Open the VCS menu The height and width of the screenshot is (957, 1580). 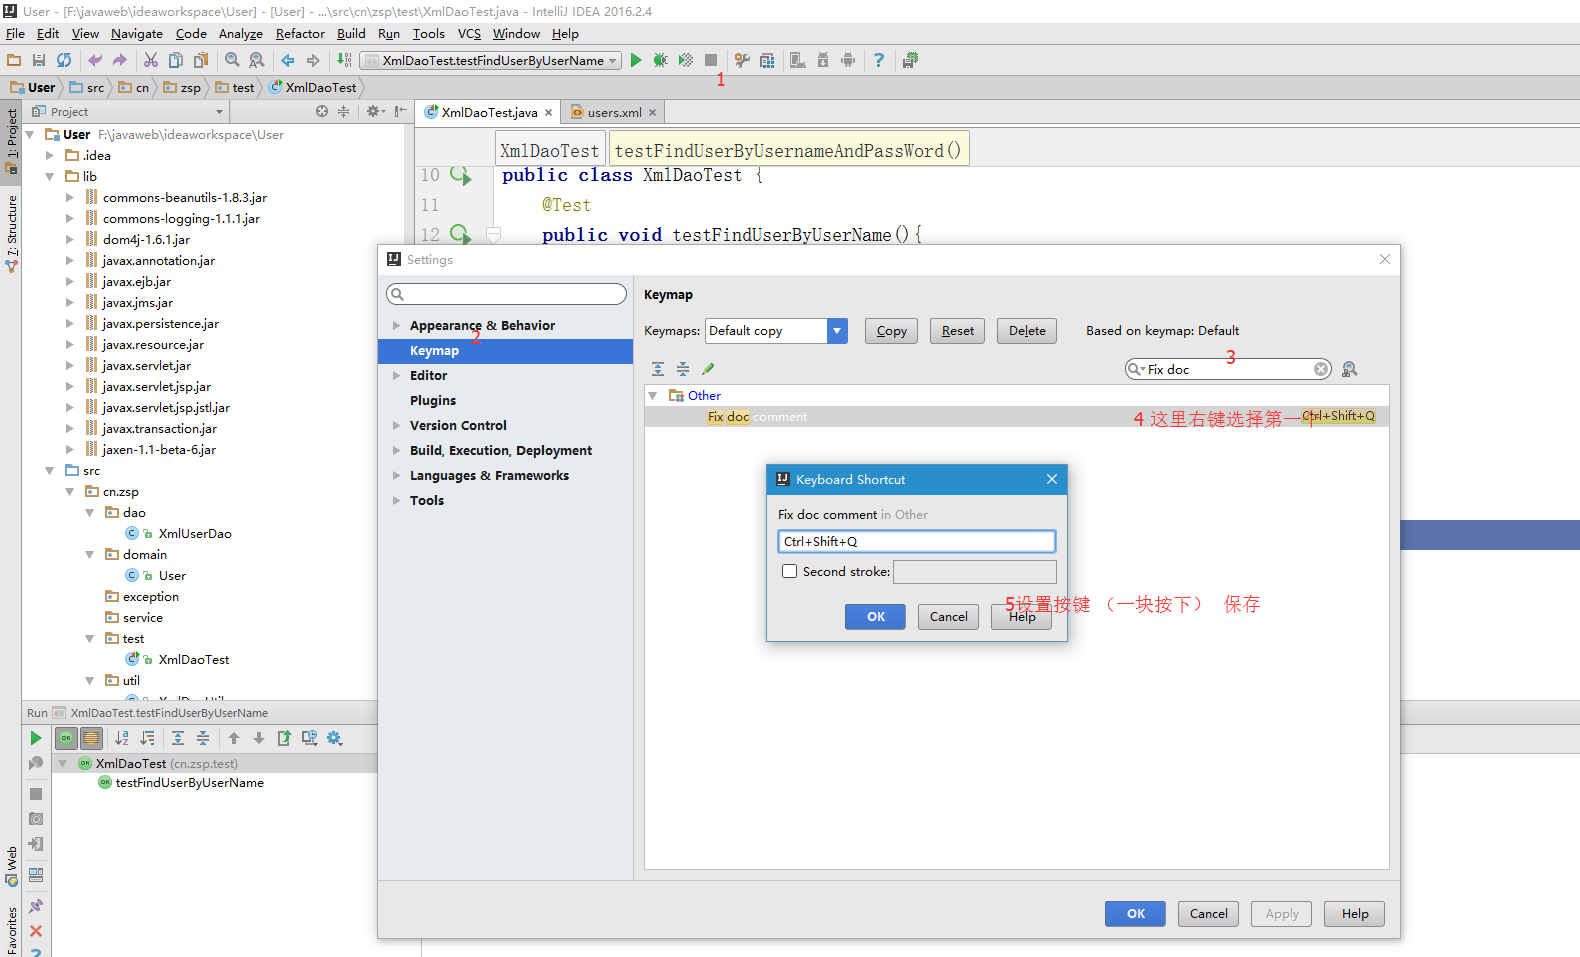tap(469, 33)
